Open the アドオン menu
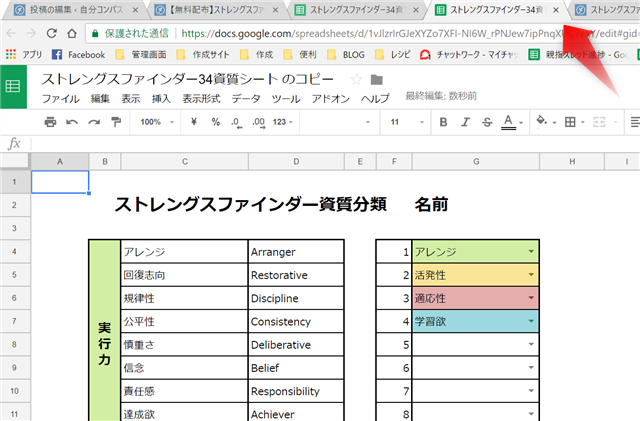 coord(331,99)
